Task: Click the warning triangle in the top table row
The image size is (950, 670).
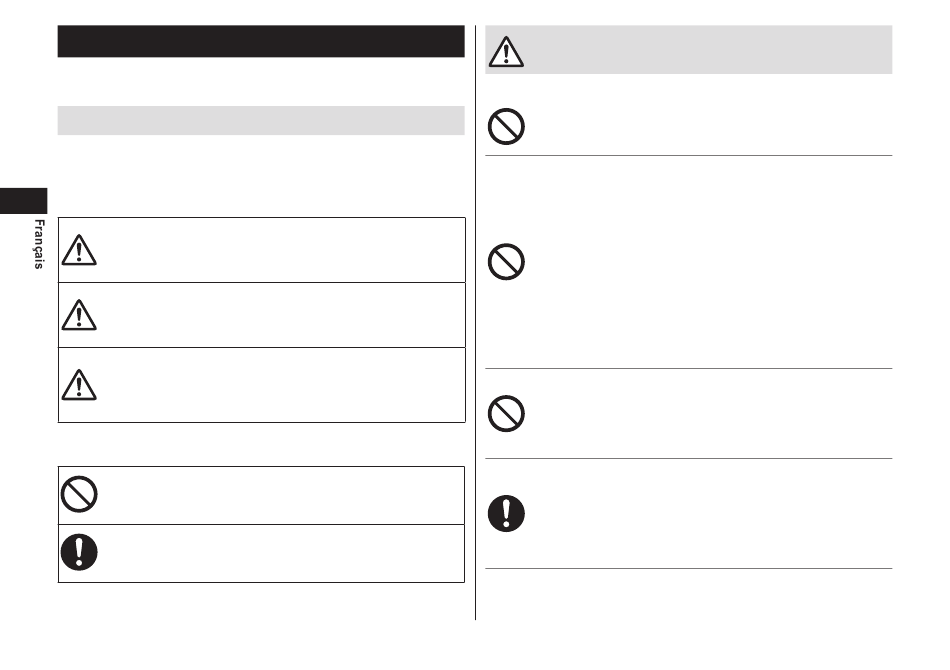Action: click(79, 250)
